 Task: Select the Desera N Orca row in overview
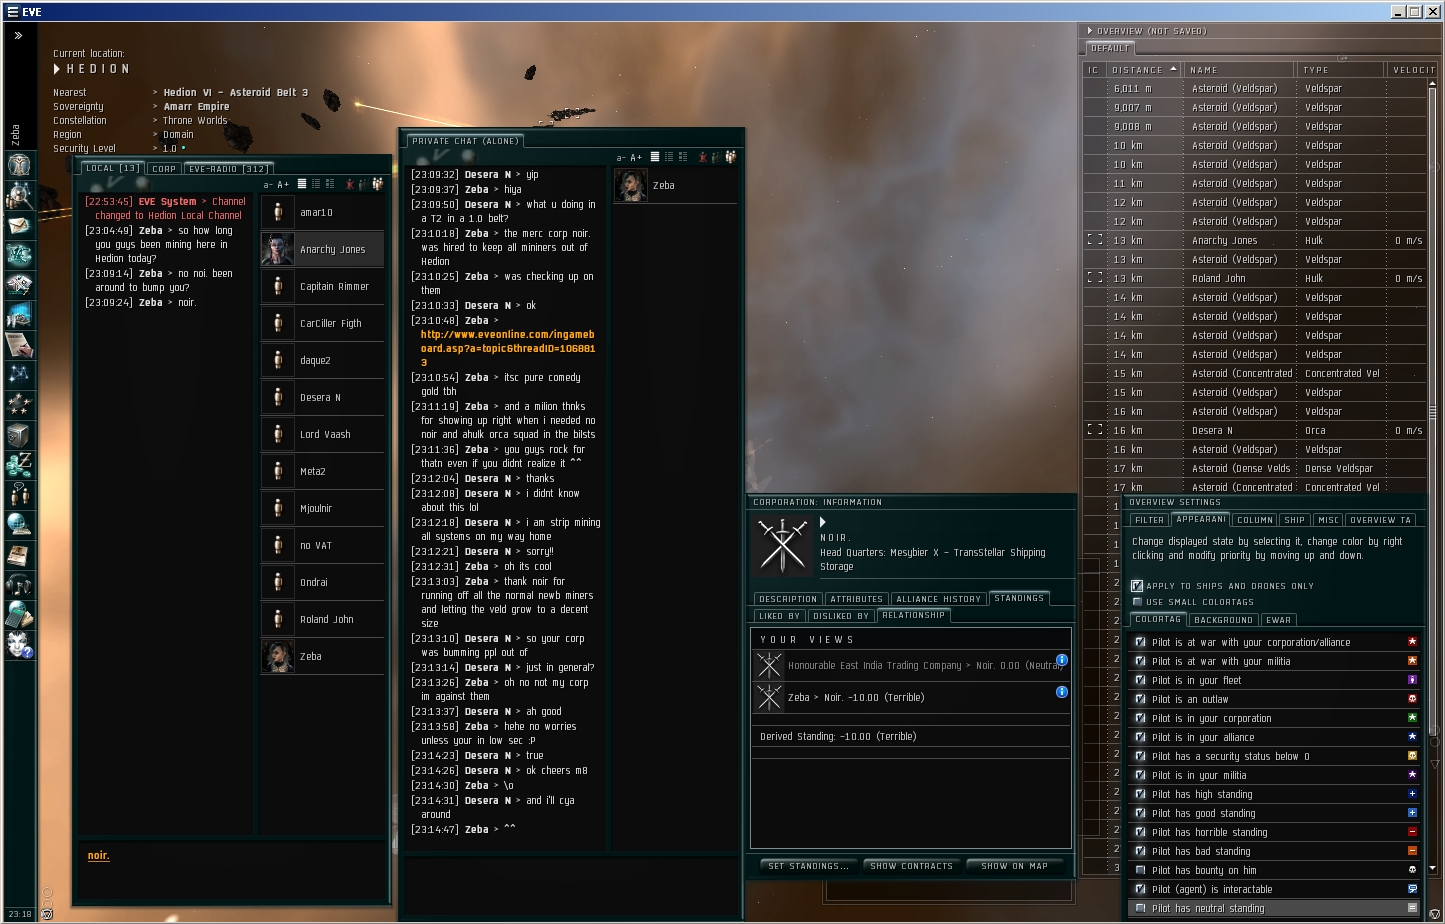(1255, 430)
